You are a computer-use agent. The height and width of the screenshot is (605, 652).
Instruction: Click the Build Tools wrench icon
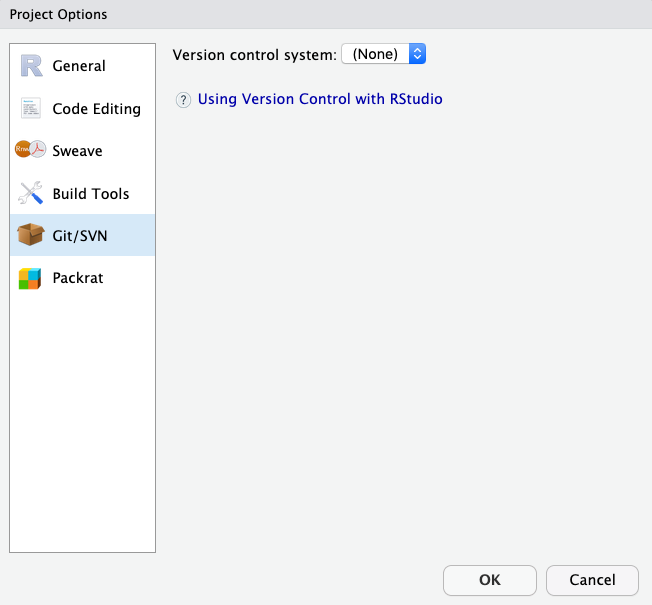30,193
